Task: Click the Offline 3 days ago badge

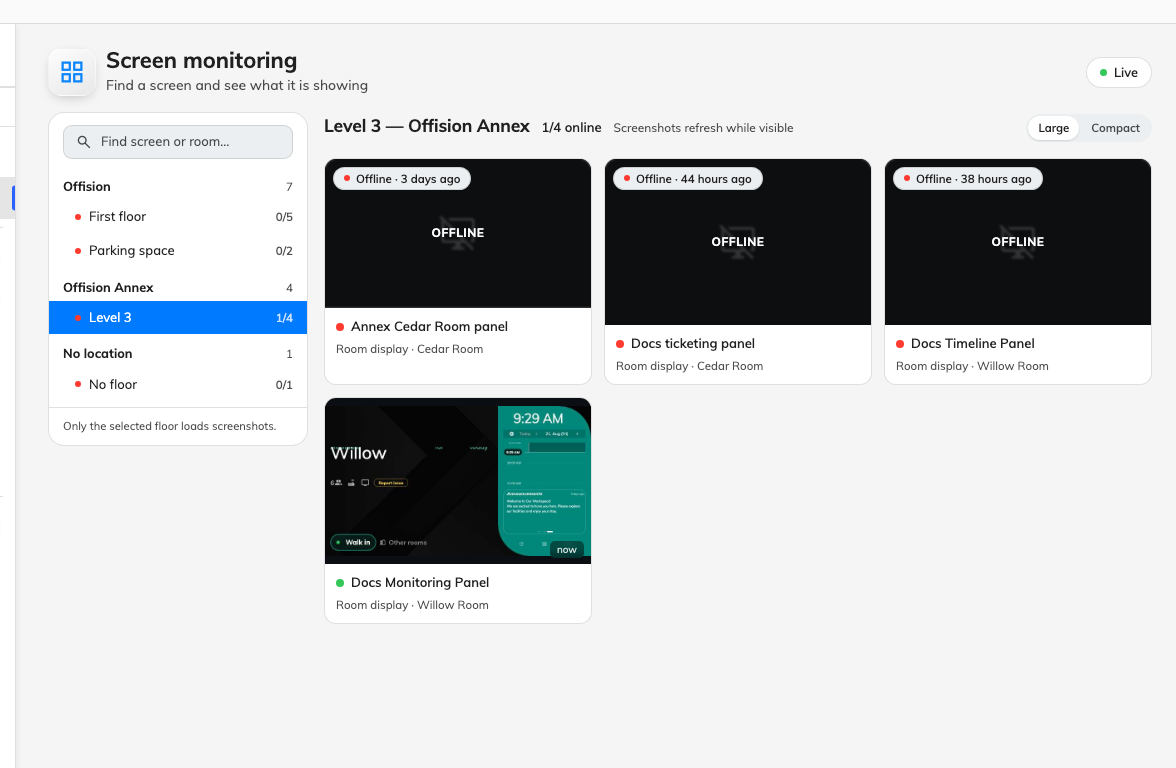Action: pos(402,178)
